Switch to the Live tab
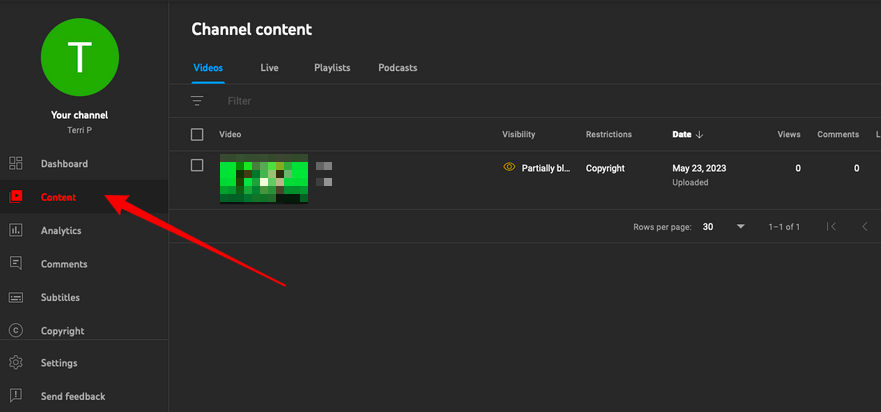 tap(269, 68)
